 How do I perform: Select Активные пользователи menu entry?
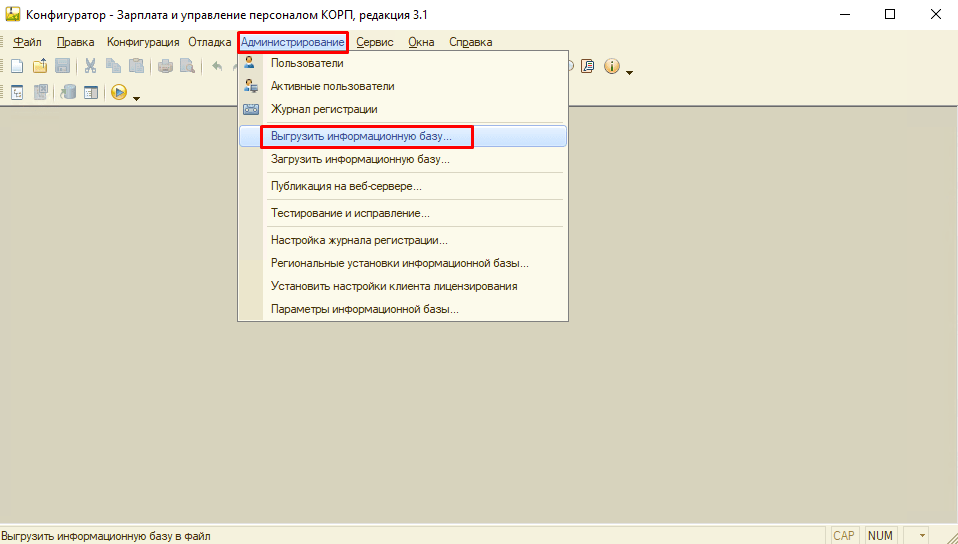point(403,86)
